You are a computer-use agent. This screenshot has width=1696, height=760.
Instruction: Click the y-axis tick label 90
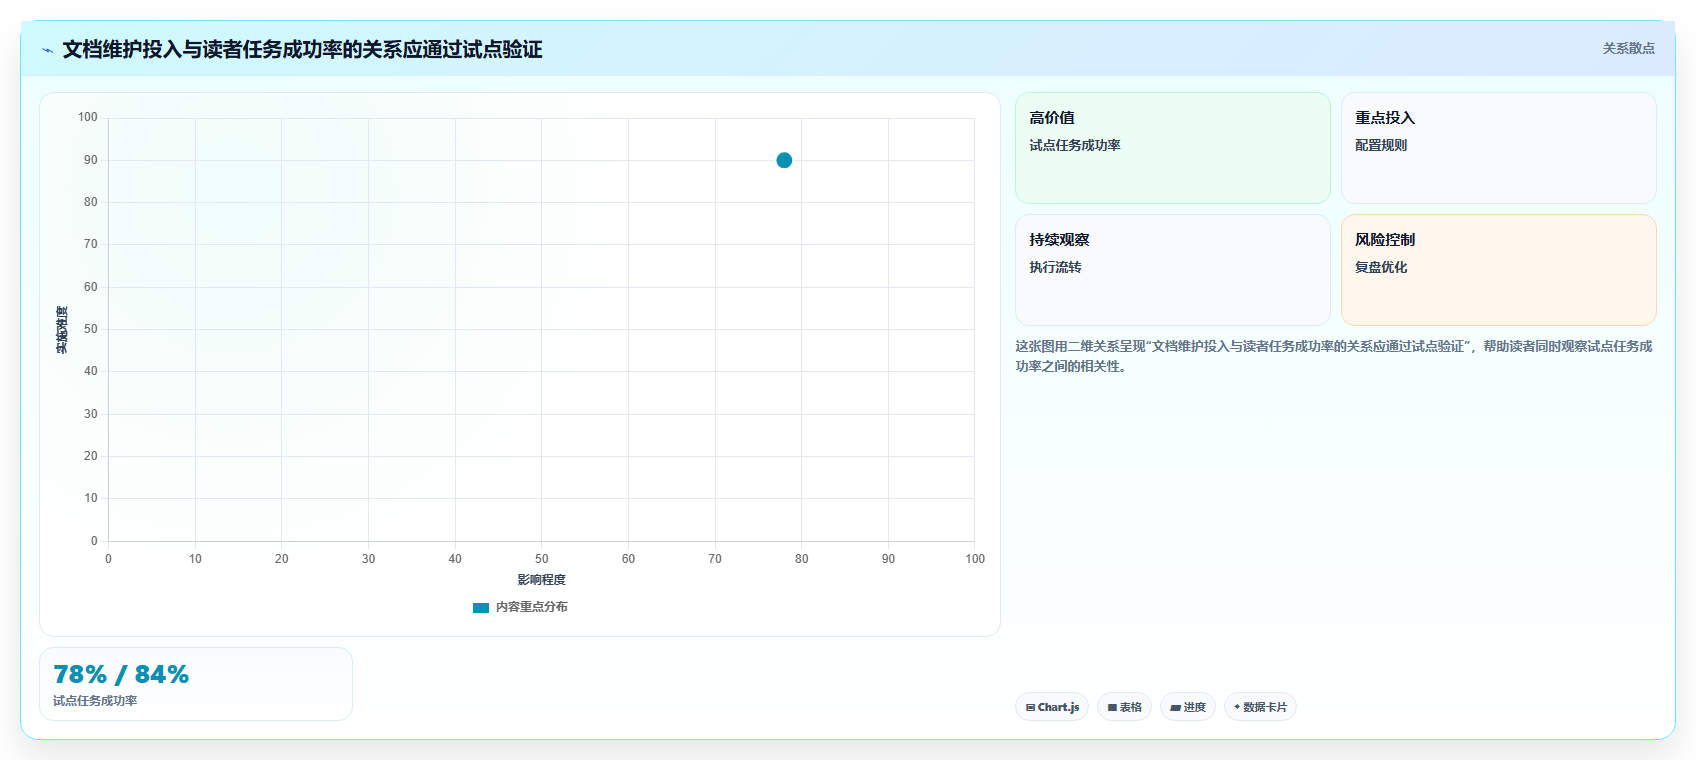coord(91,160)
